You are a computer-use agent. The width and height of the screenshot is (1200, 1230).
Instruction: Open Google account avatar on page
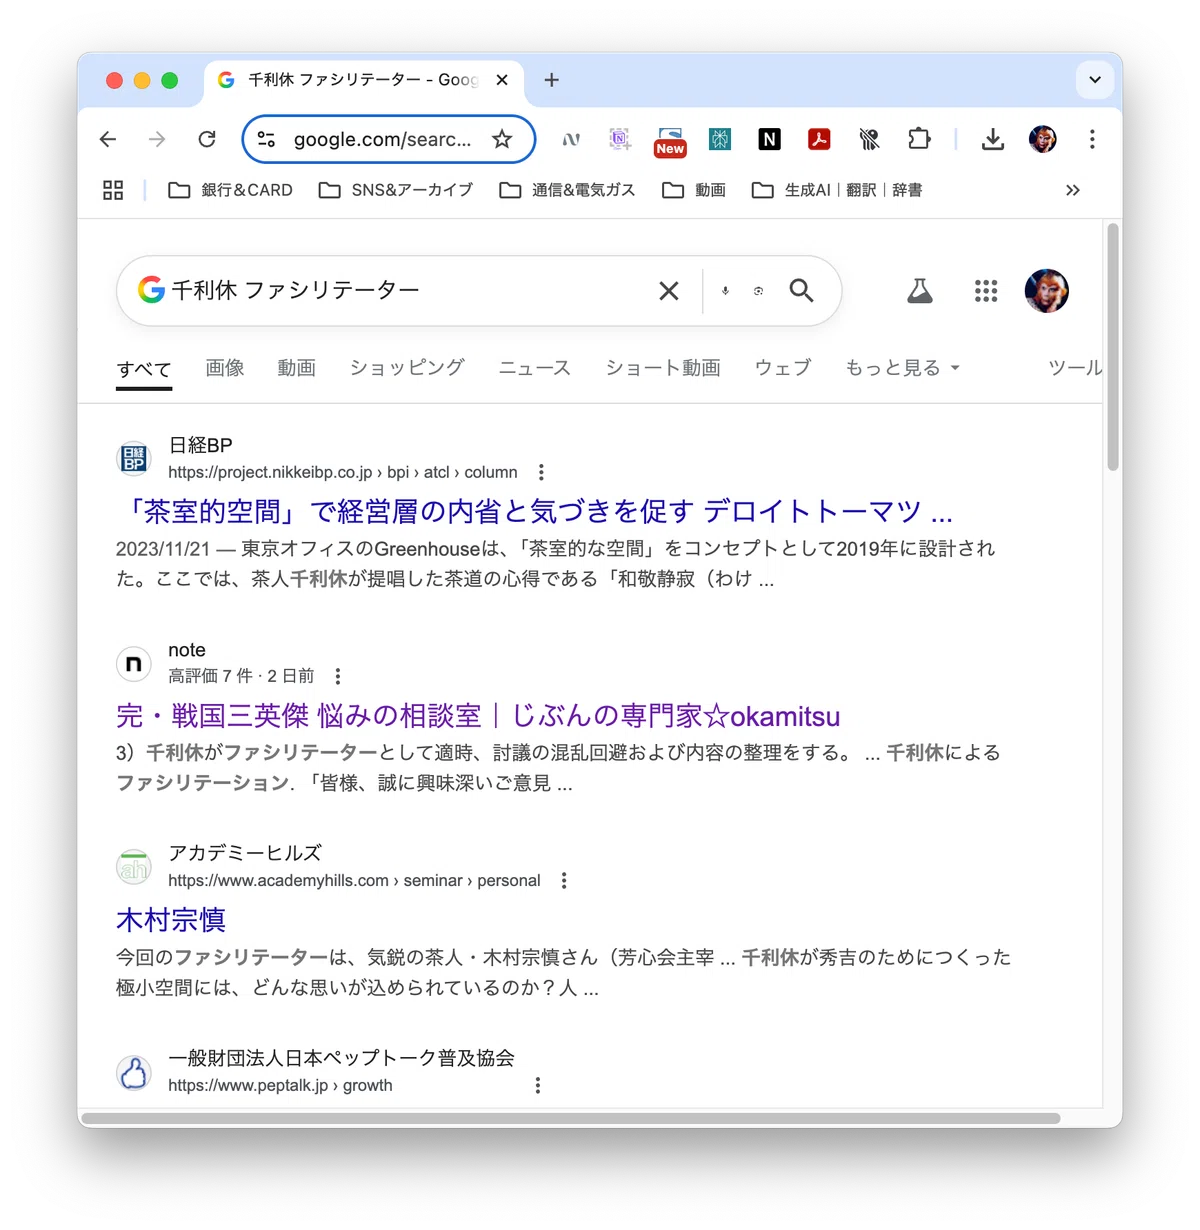pos(1047,291)
